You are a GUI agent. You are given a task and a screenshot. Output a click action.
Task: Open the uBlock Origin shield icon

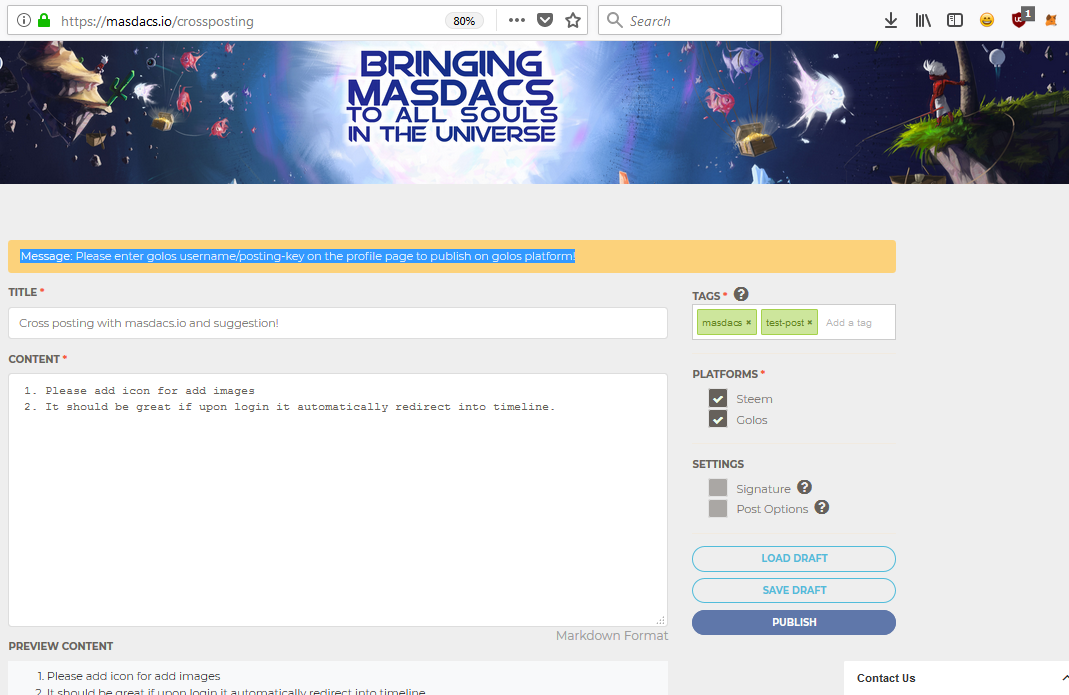(x=1019, y=20)
